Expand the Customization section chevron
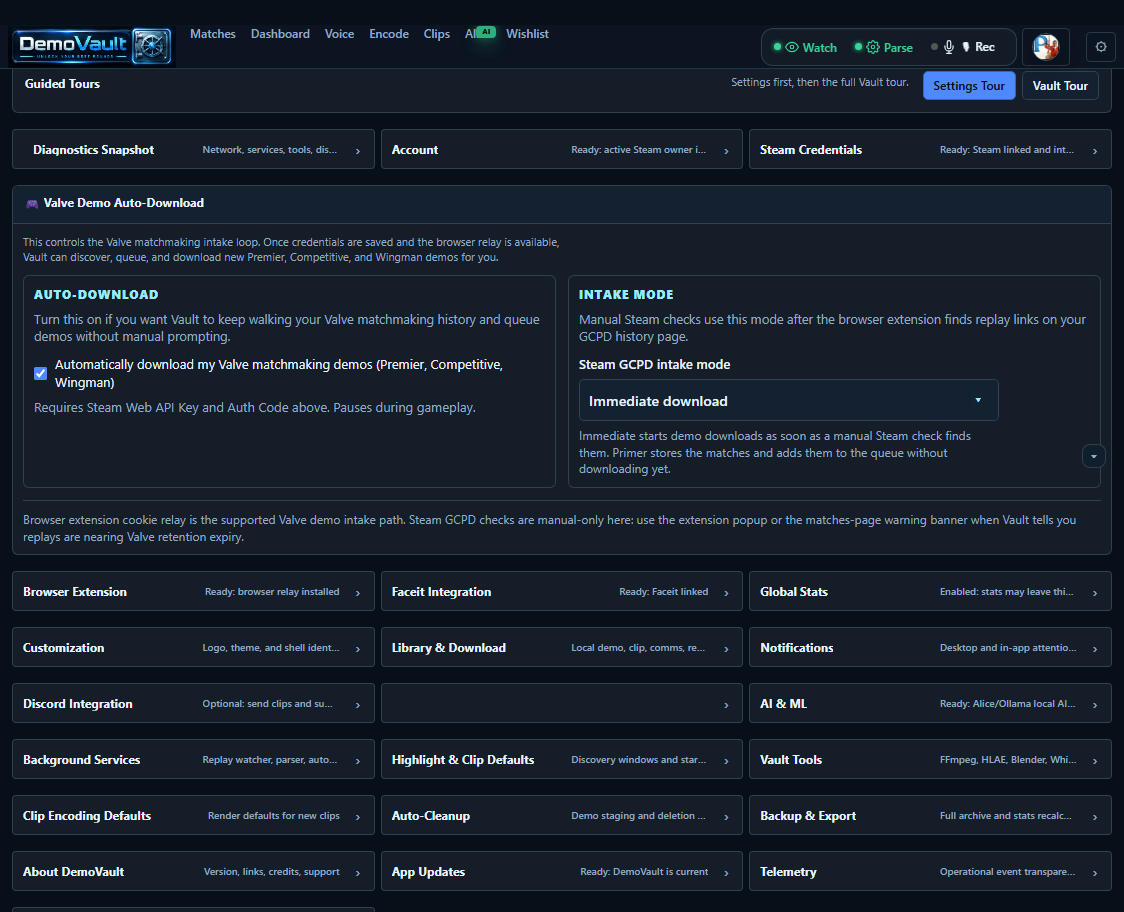 [358, 649]
